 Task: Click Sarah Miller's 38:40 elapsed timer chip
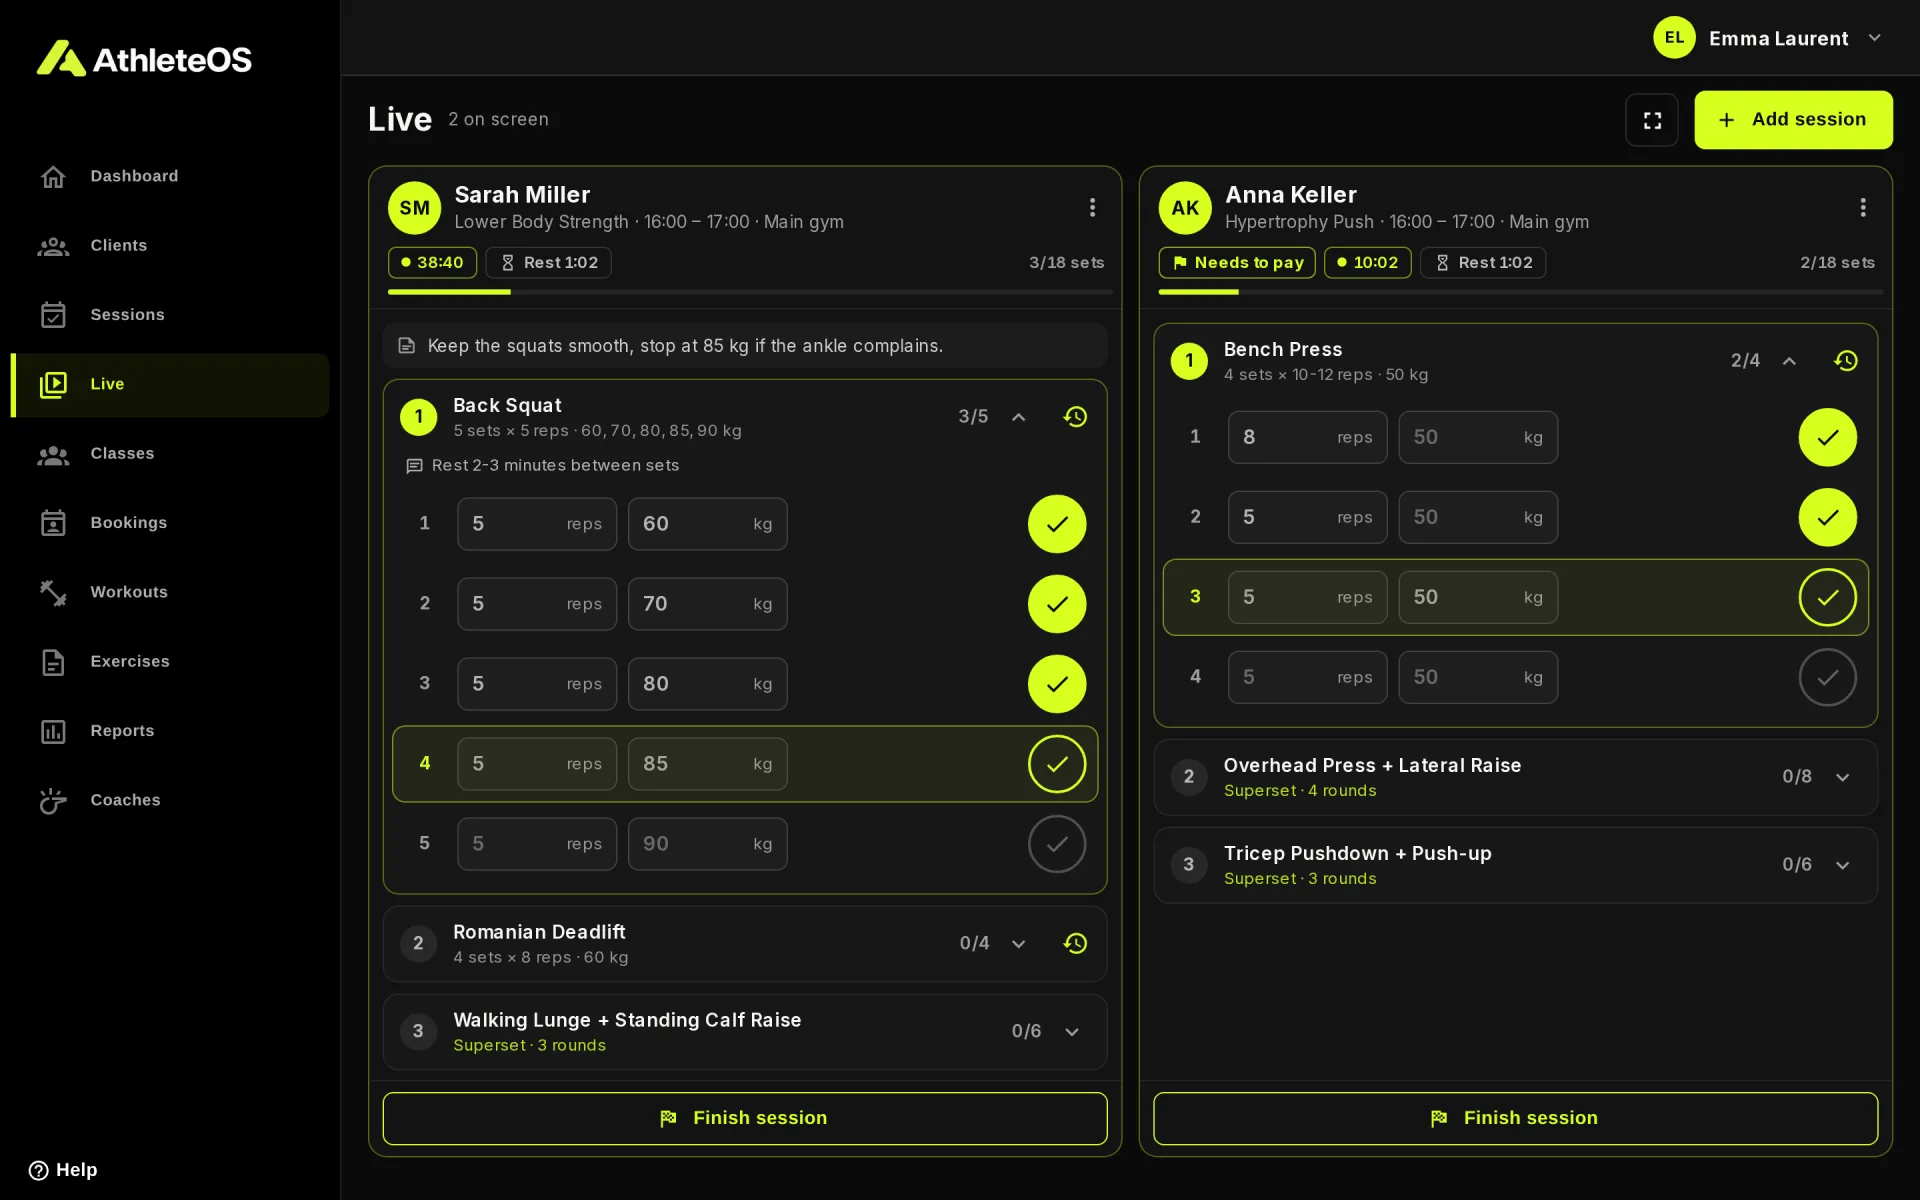[x=432, y=263]
